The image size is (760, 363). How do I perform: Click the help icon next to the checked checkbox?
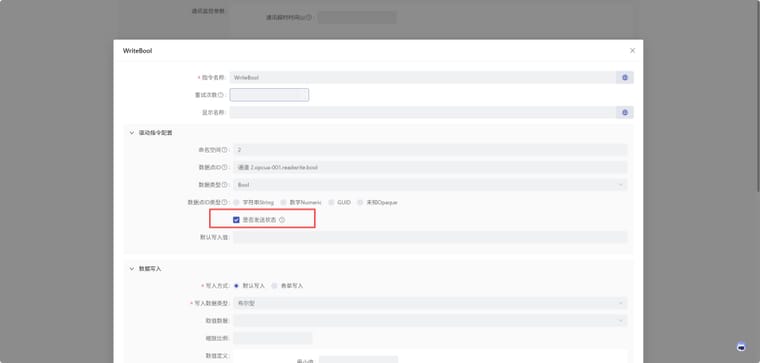(x=282, y=220)
